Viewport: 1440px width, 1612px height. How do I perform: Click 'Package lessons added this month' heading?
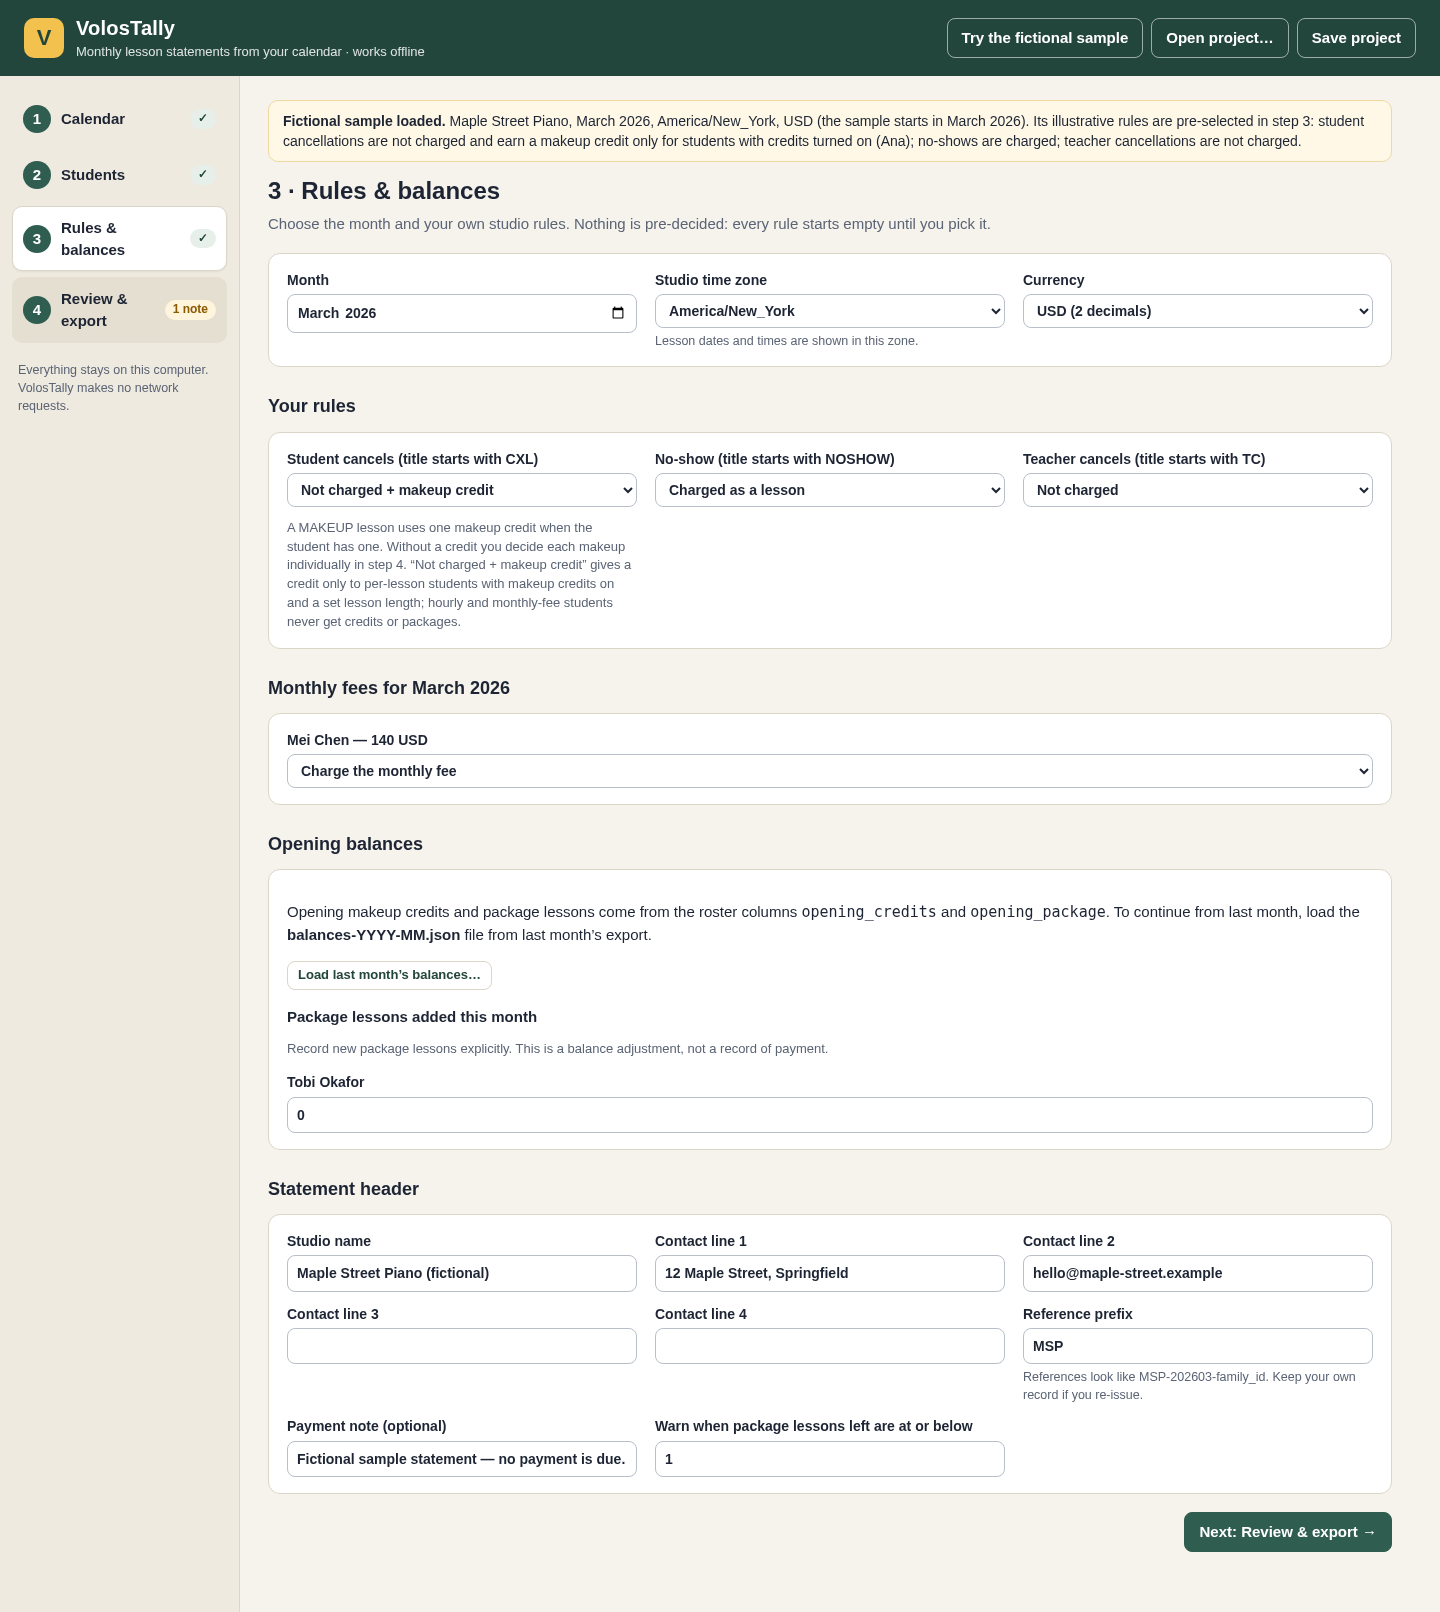(x=412, y=1017)
